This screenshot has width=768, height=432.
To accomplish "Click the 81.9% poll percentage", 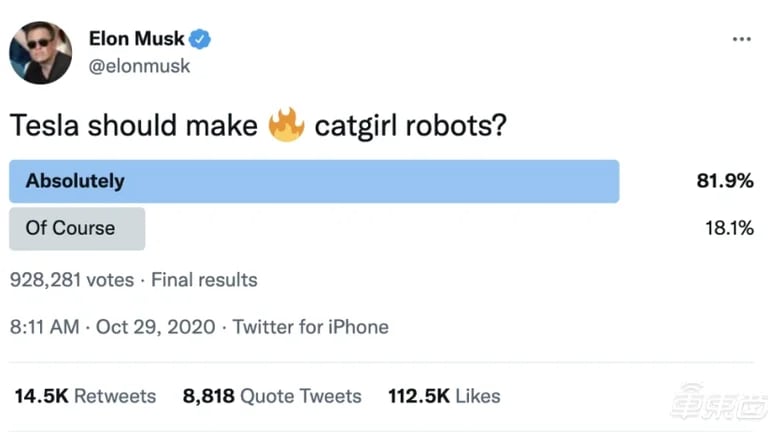I will pyautogui.click(x=725, y=182).
